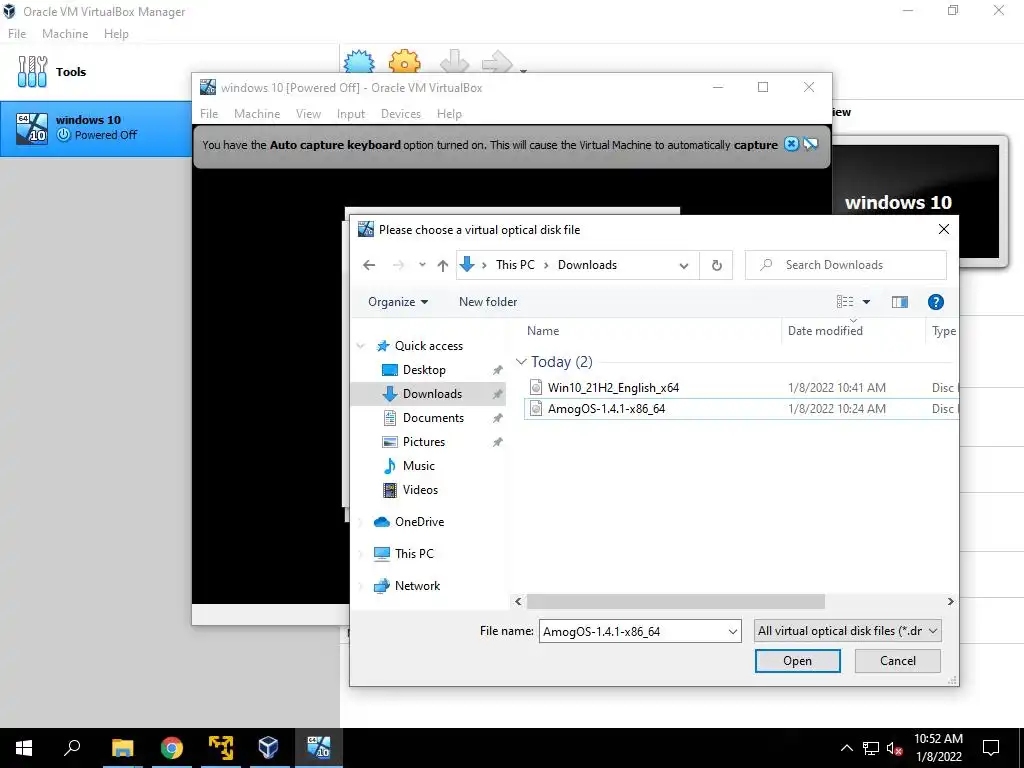Collapse the Today (2) group

tap(521, 362)
